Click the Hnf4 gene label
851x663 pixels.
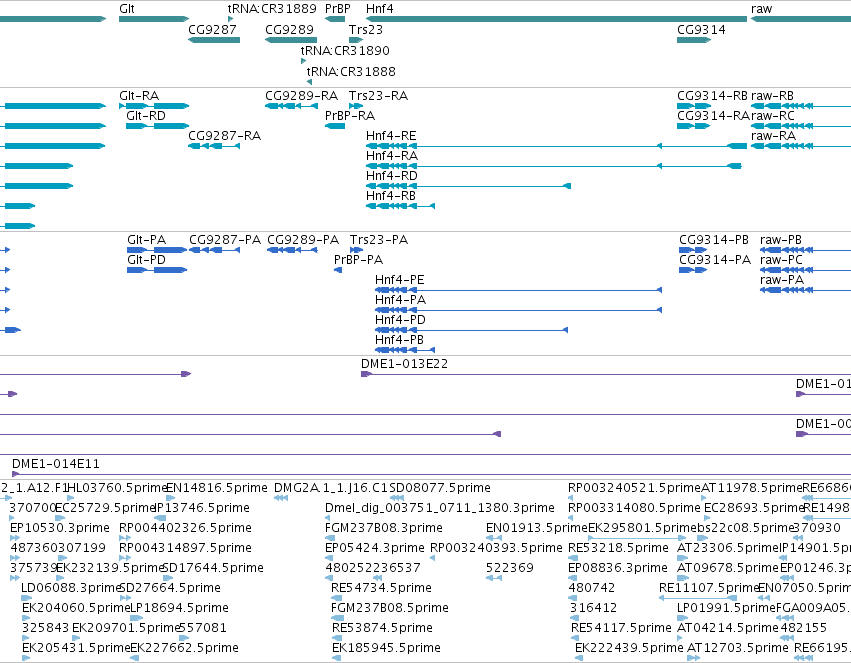379,9
